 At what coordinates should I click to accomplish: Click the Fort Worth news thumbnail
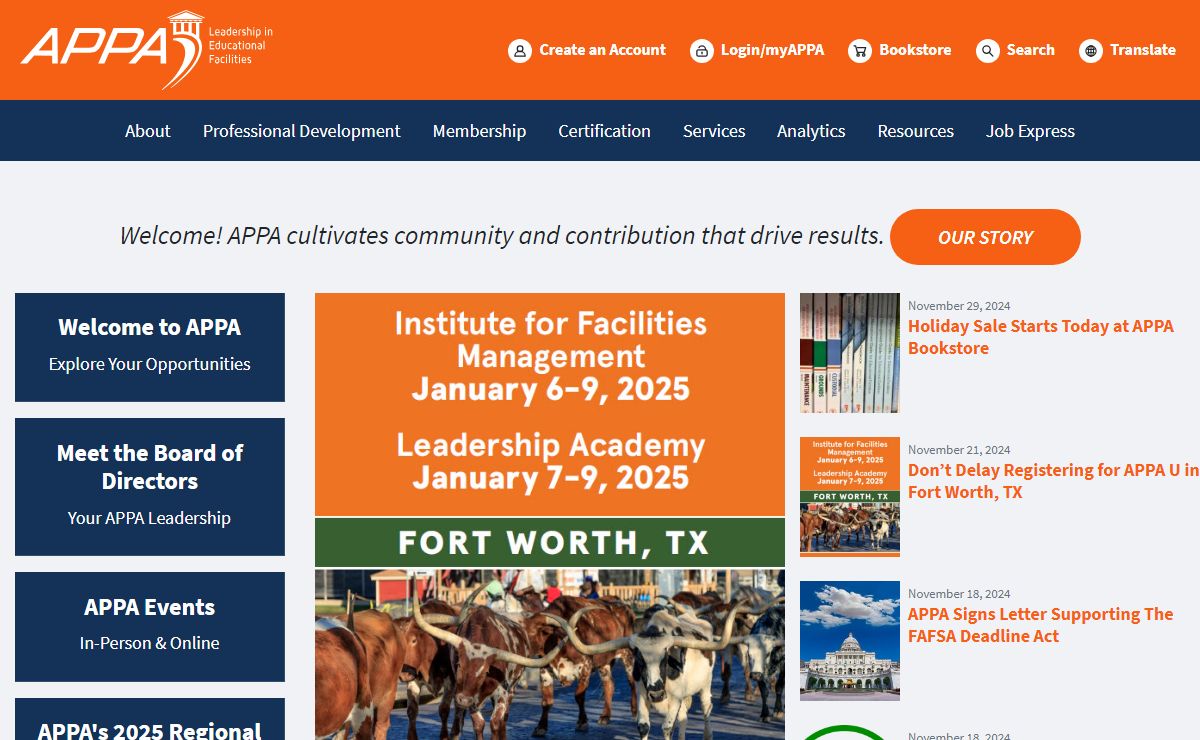click(850, 497)
